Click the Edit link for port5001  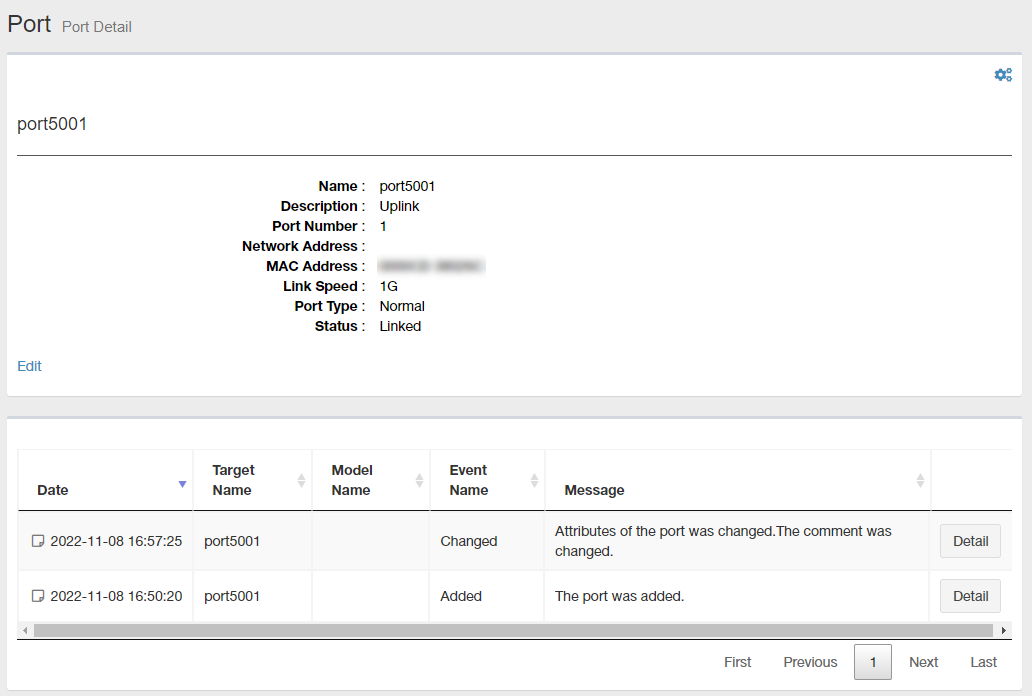coord(30,366)
